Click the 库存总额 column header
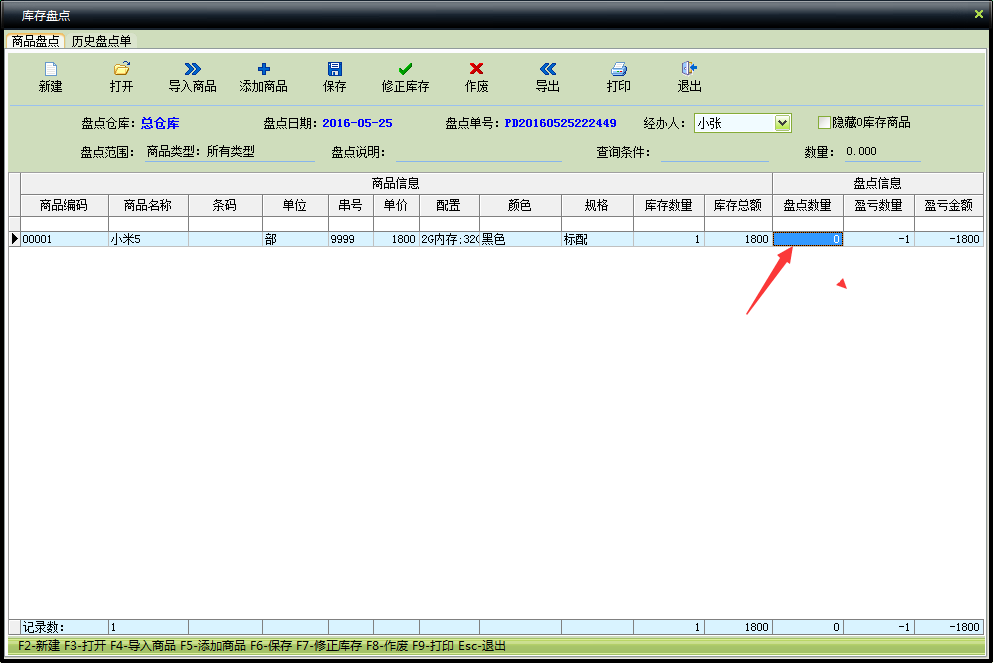The height and width of the screenshot is (663, 993). pos(738,205)
